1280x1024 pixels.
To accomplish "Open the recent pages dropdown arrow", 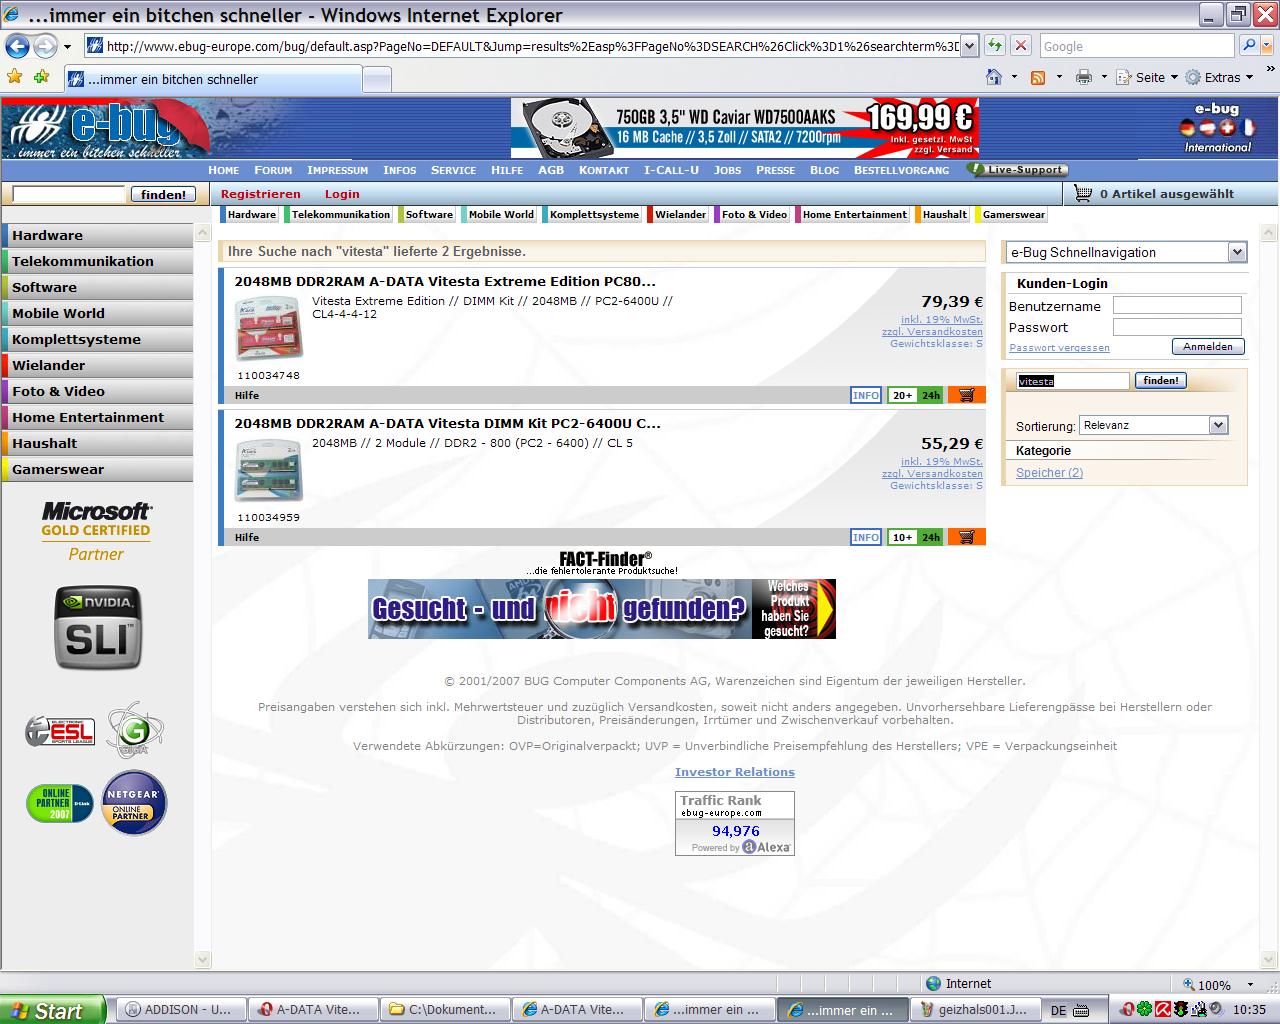I will pyautogui.click(x=67, y=46).
